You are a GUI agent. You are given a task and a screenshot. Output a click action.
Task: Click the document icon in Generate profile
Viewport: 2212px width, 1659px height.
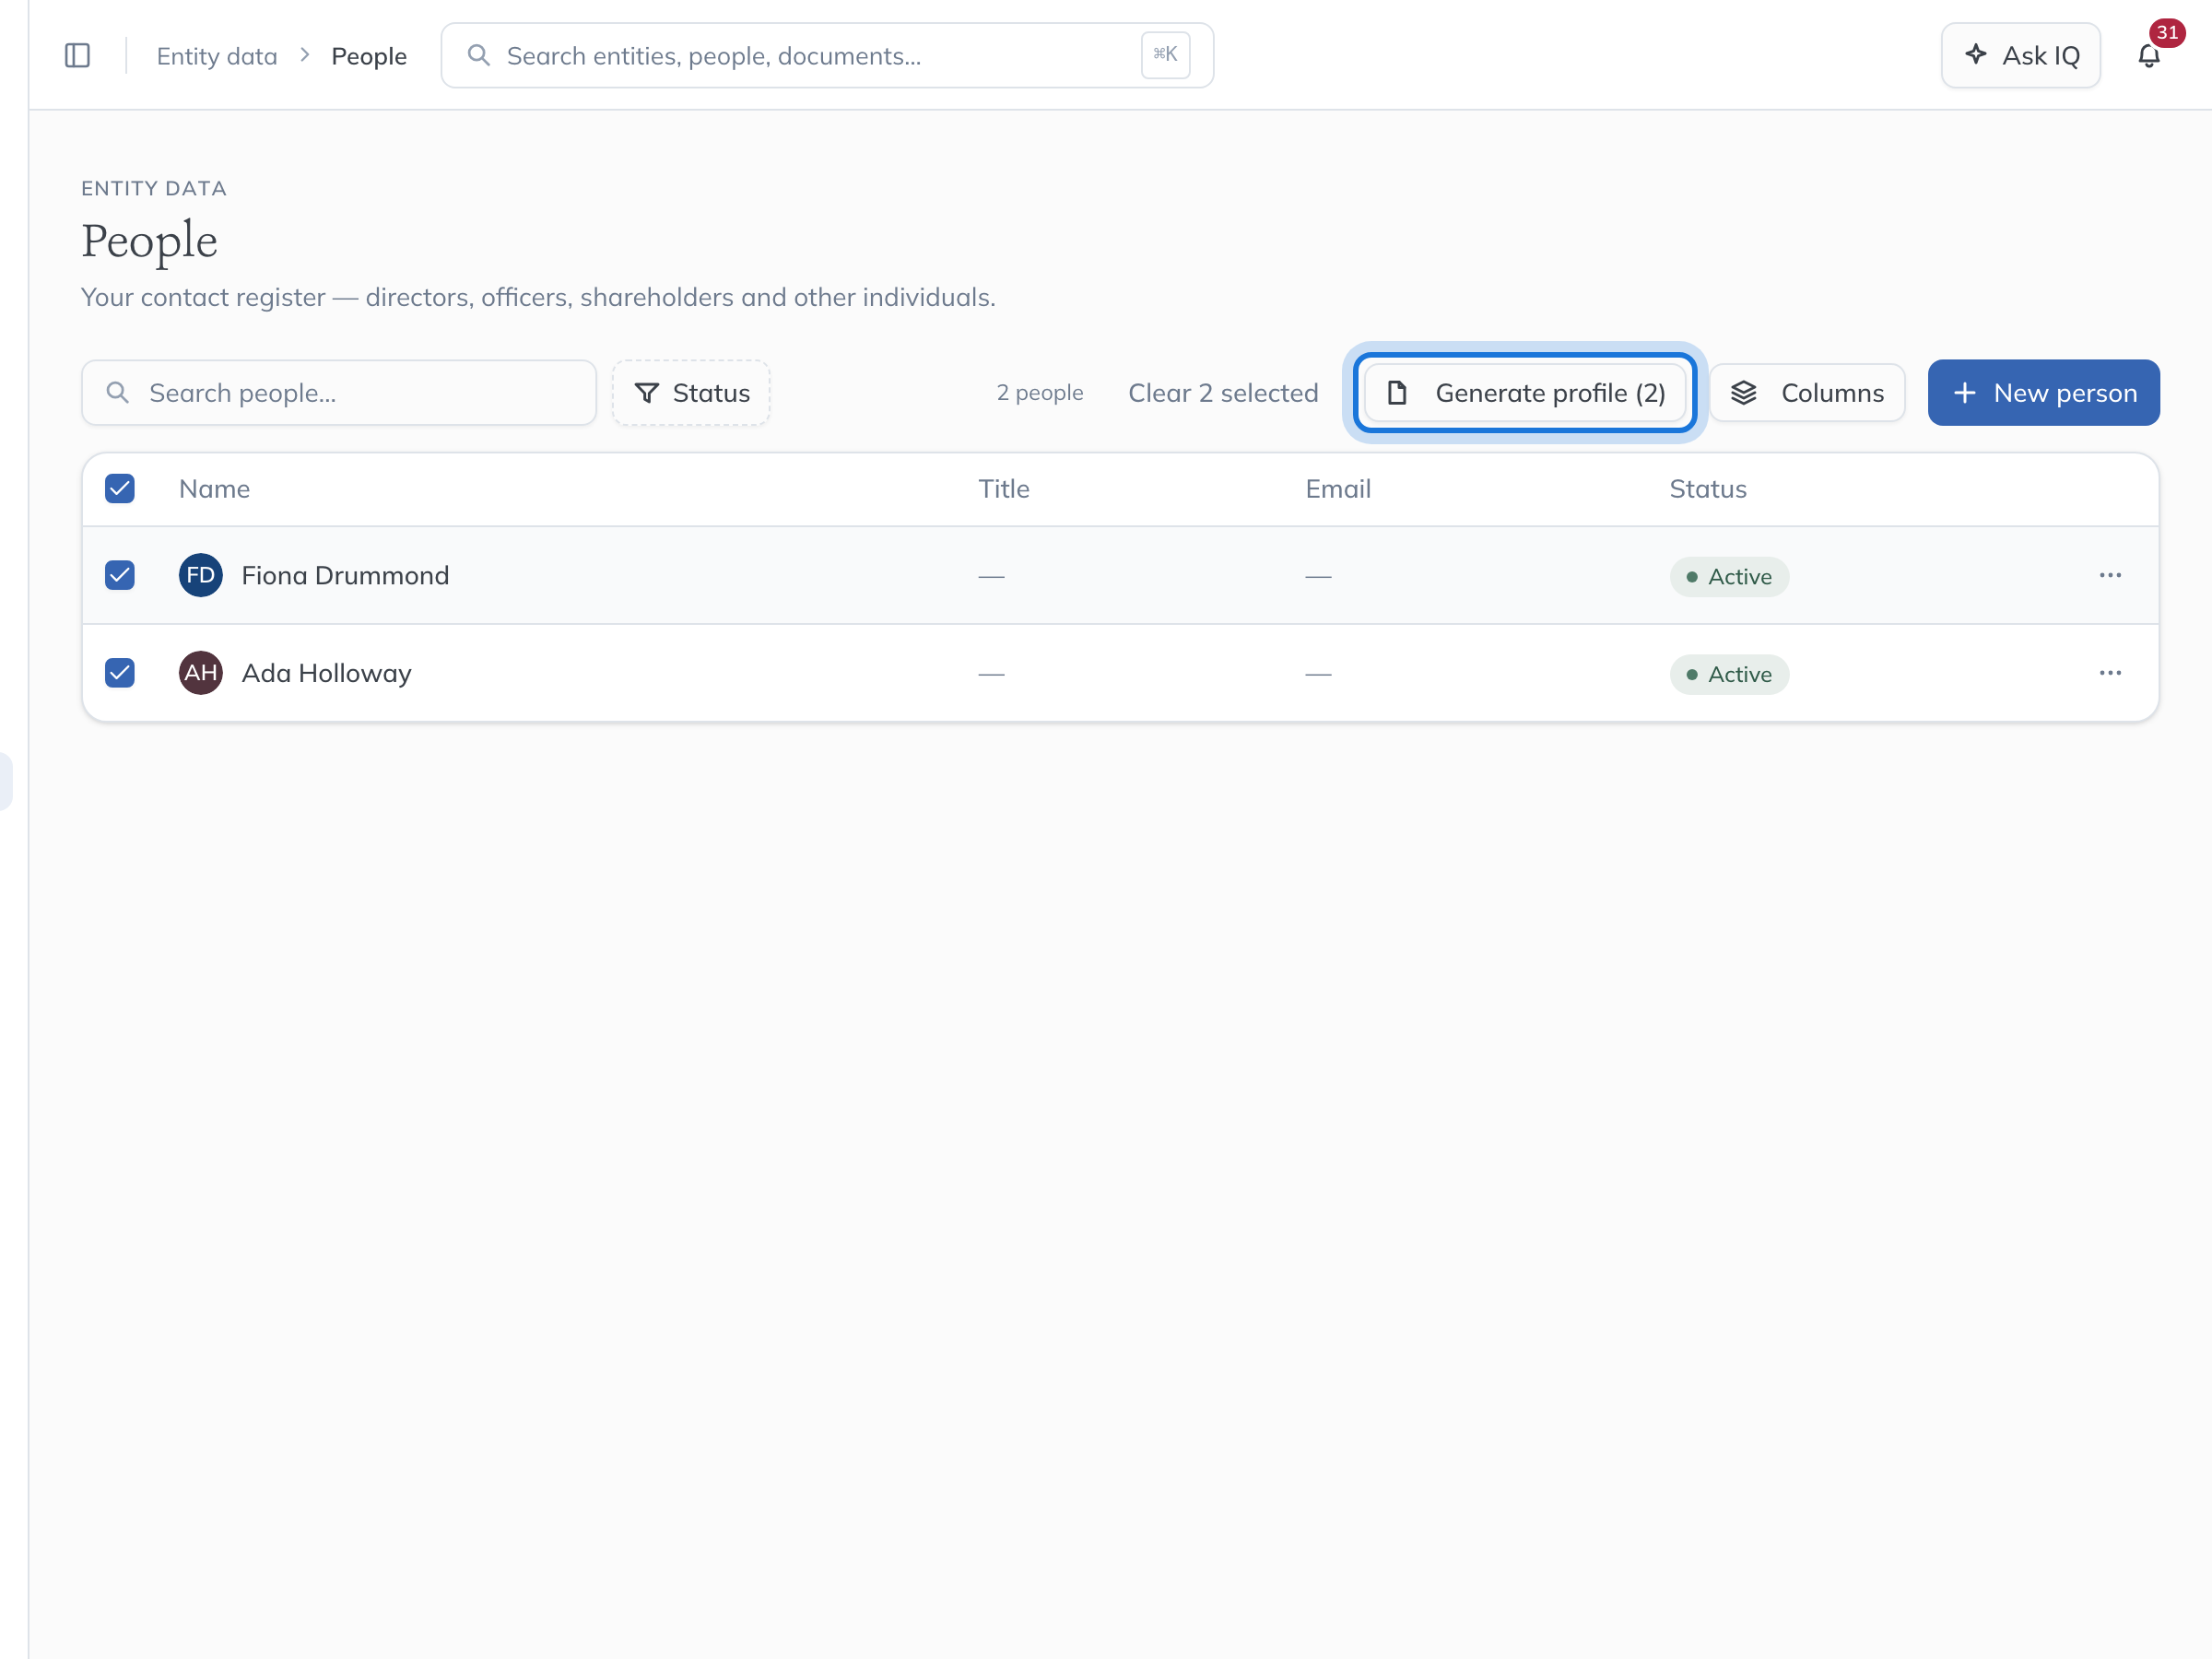[x=1397, y=393]
